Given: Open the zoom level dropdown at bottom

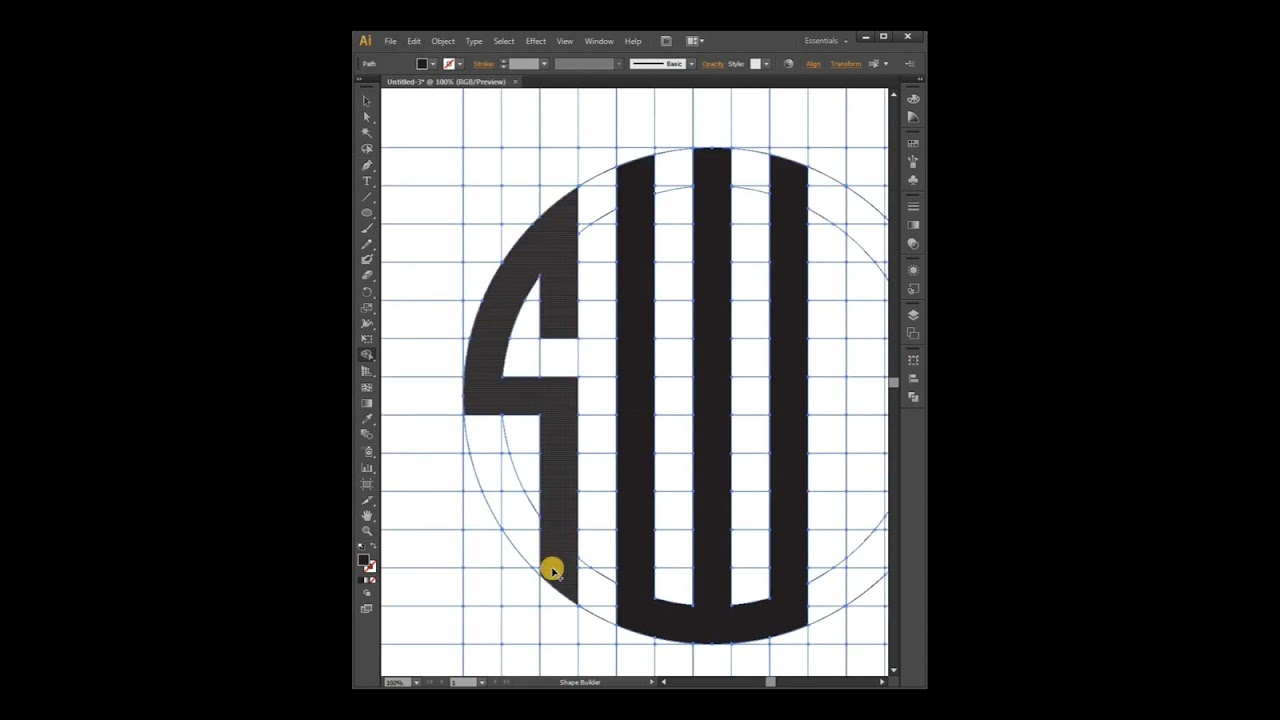Looking at the screenshot, I should 416,682.
